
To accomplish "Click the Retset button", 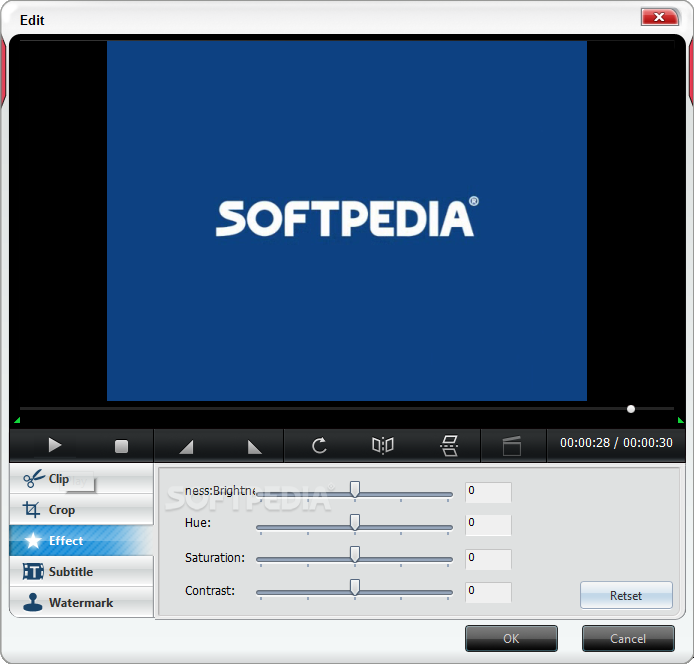I will (x=626, y=595).
